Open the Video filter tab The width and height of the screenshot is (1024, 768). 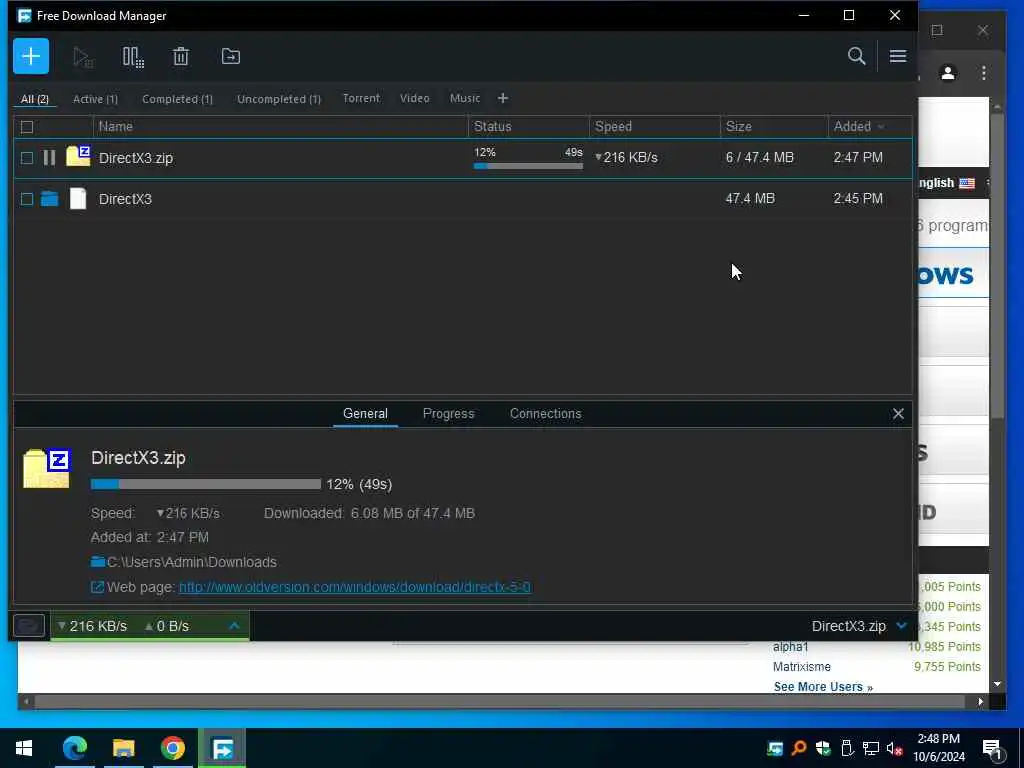point(415,98)
